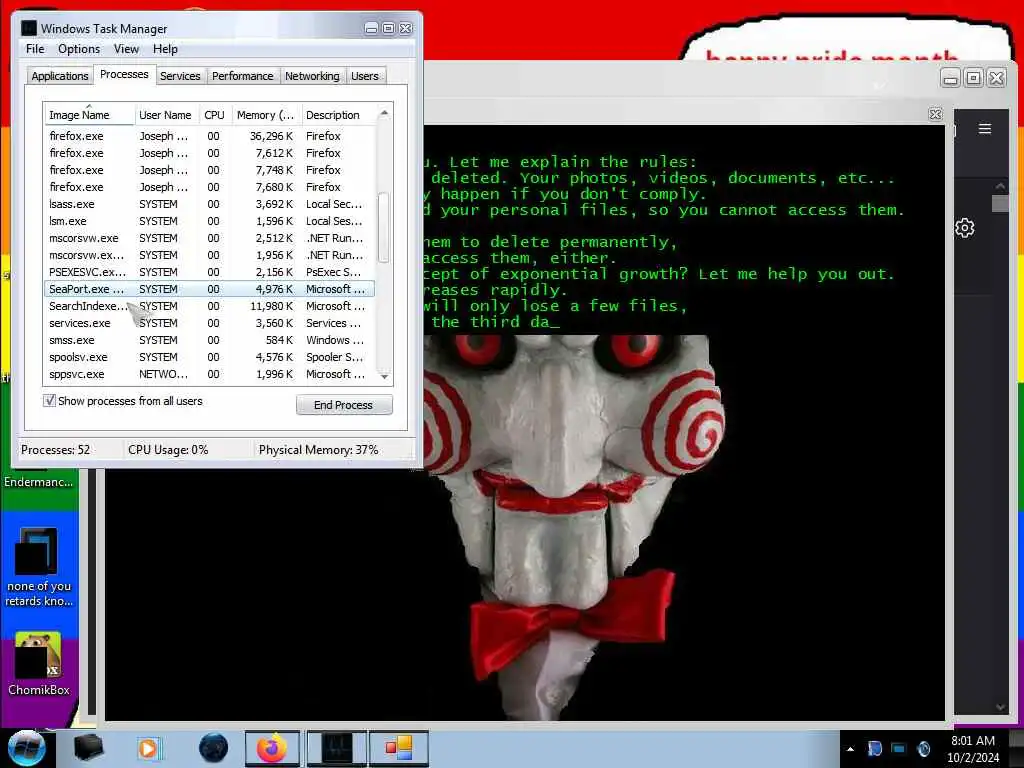
Task: Select the lsm.exe process row
Action: point(210,221)
